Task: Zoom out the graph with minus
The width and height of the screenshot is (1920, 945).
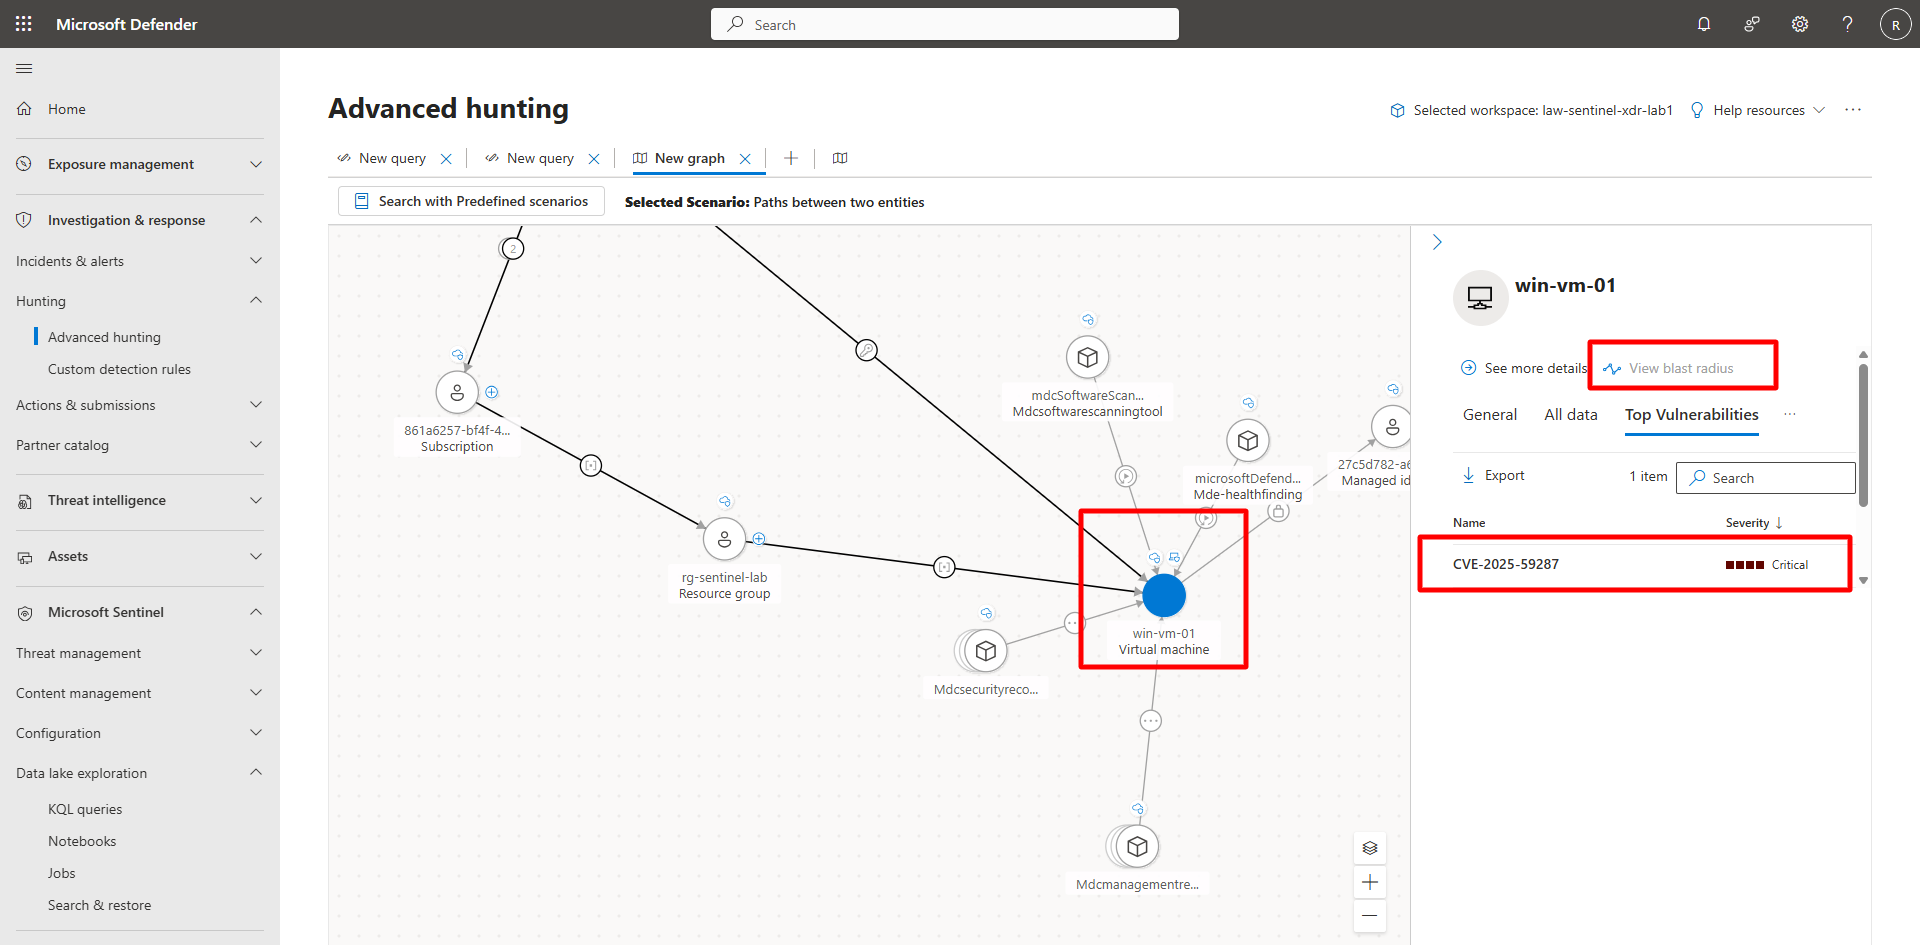Action: pyautogui.click(x=1370, y=915)
